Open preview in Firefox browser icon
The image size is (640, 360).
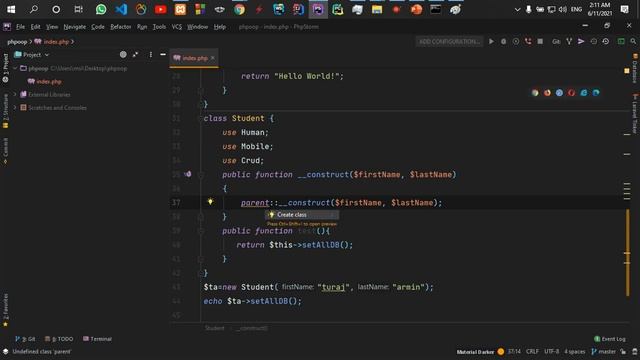(547, 93)
